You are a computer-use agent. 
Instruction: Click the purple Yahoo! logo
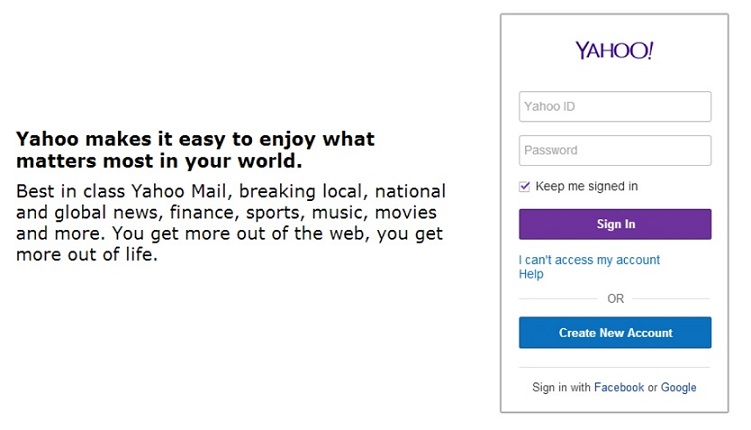coord(614,50)
